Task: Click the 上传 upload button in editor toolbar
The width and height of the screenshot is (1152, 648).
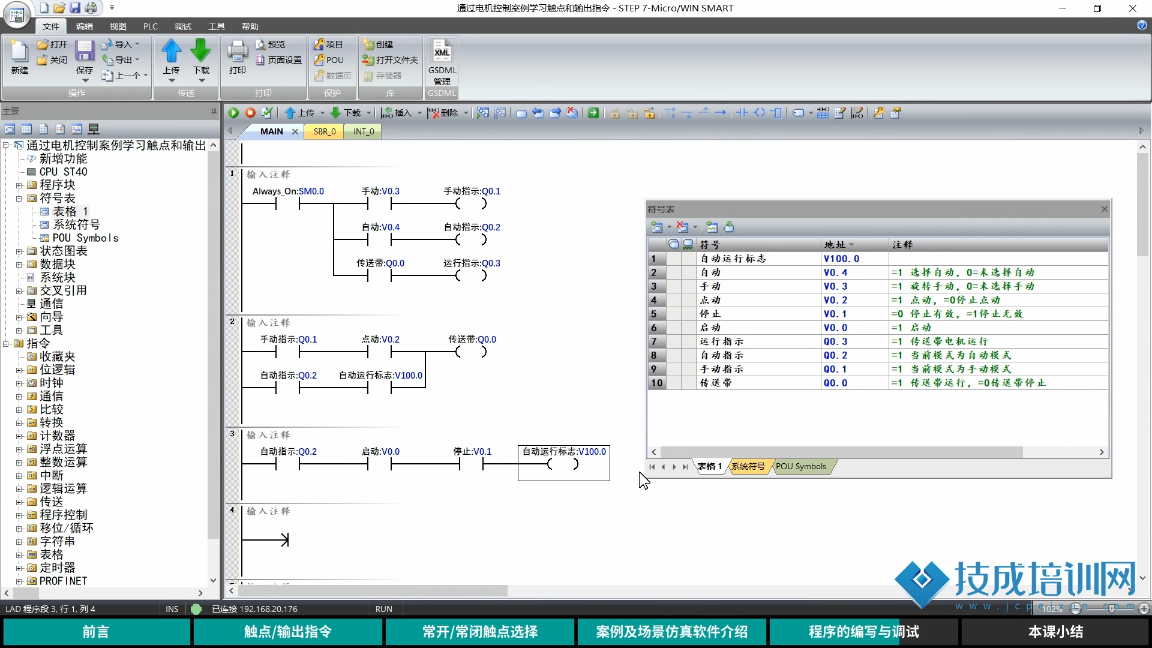Action: 300,112
